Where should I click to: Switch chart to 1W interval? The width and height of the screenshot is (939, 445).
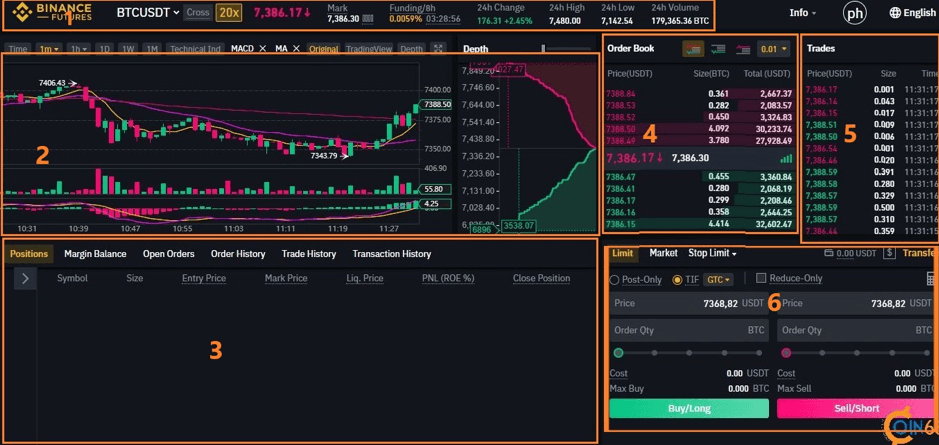[x=128, y=49]
